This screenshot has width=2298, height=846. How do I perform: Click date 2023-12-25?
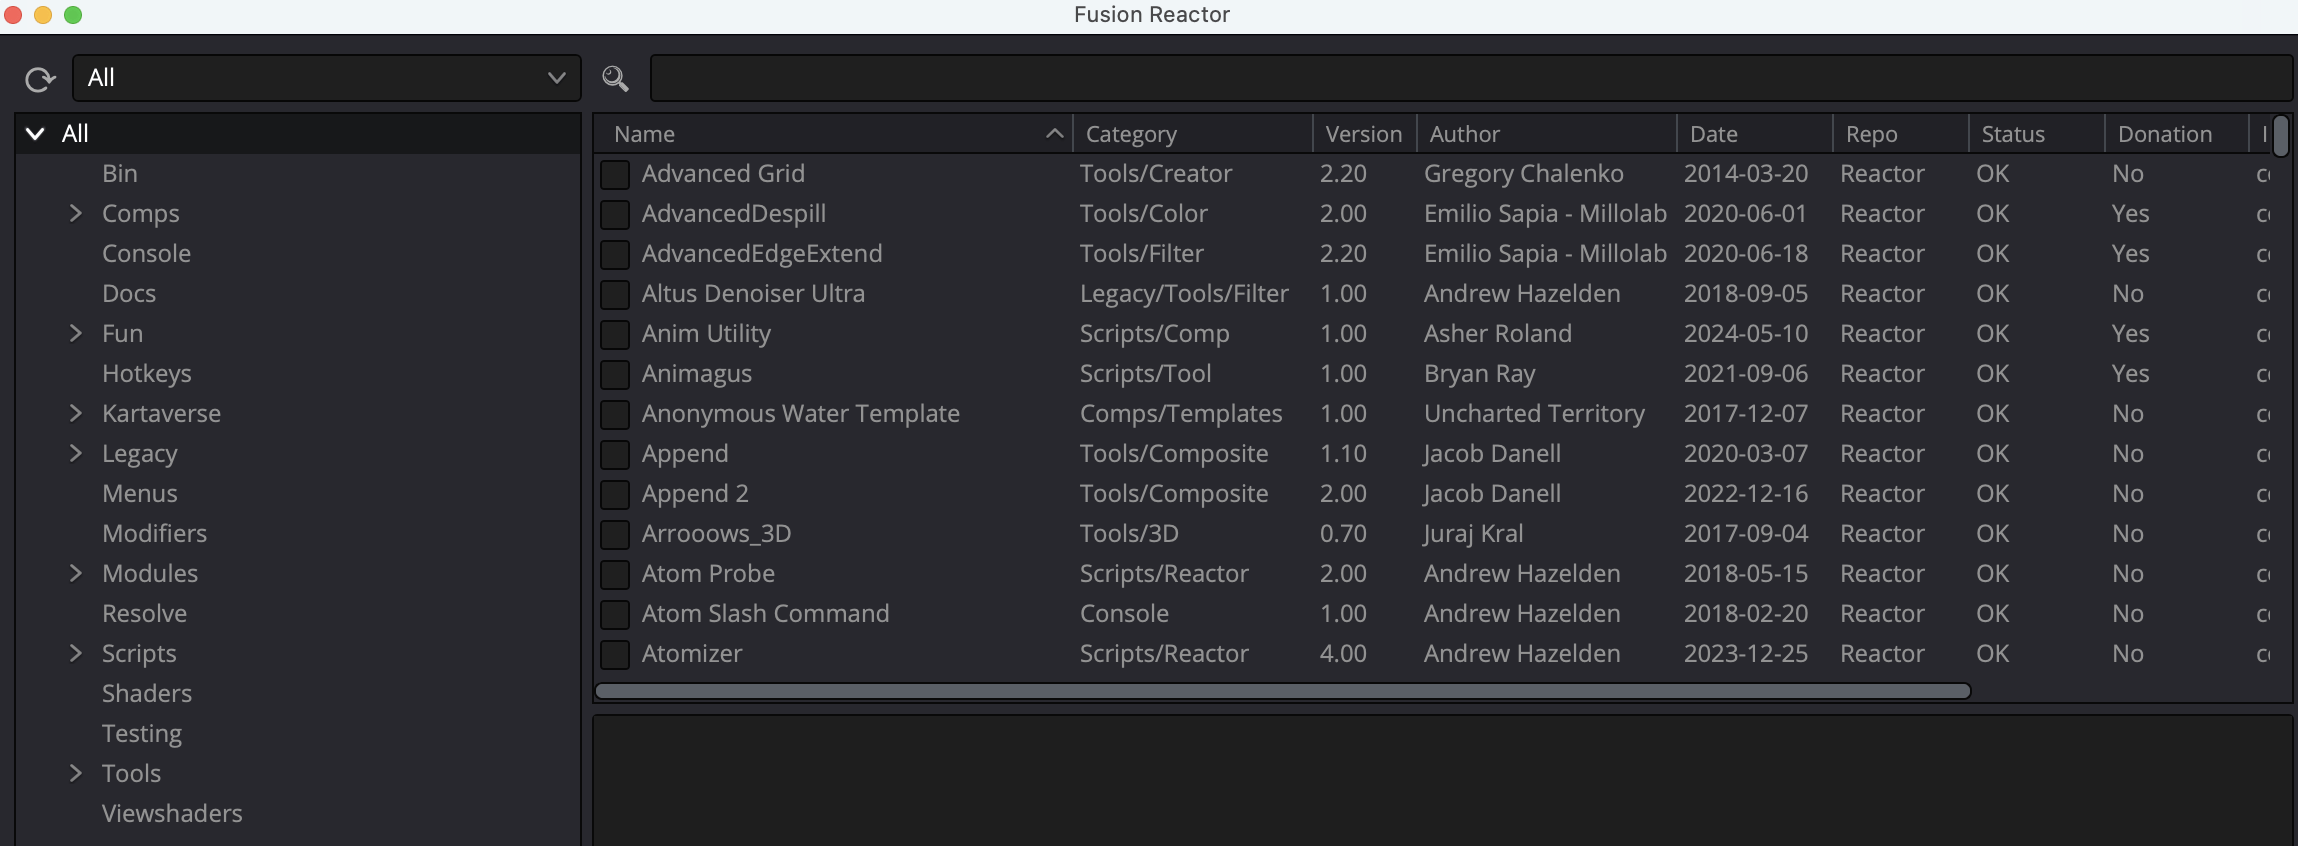click(1746, 653)
